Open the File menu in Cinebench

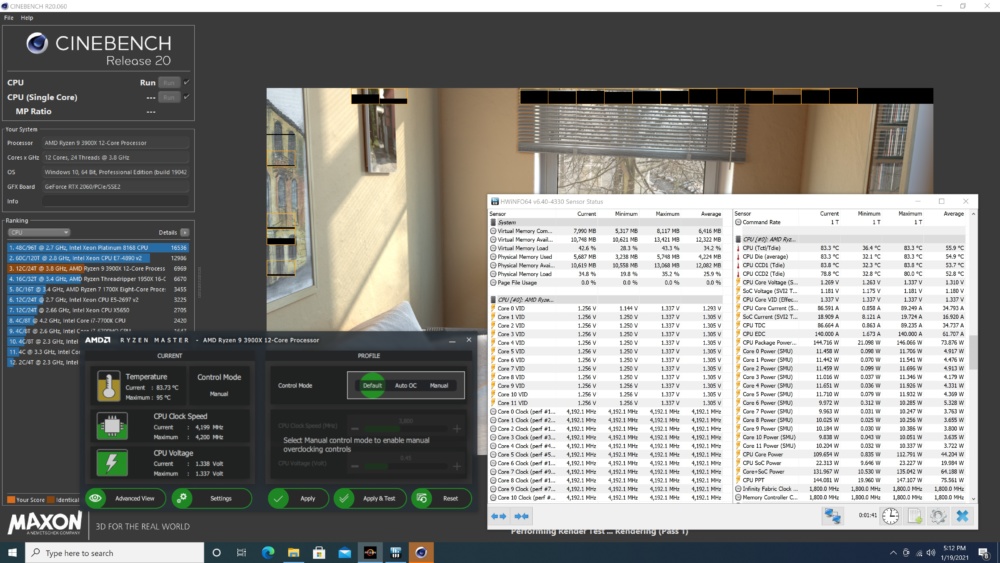pos(8,18)
